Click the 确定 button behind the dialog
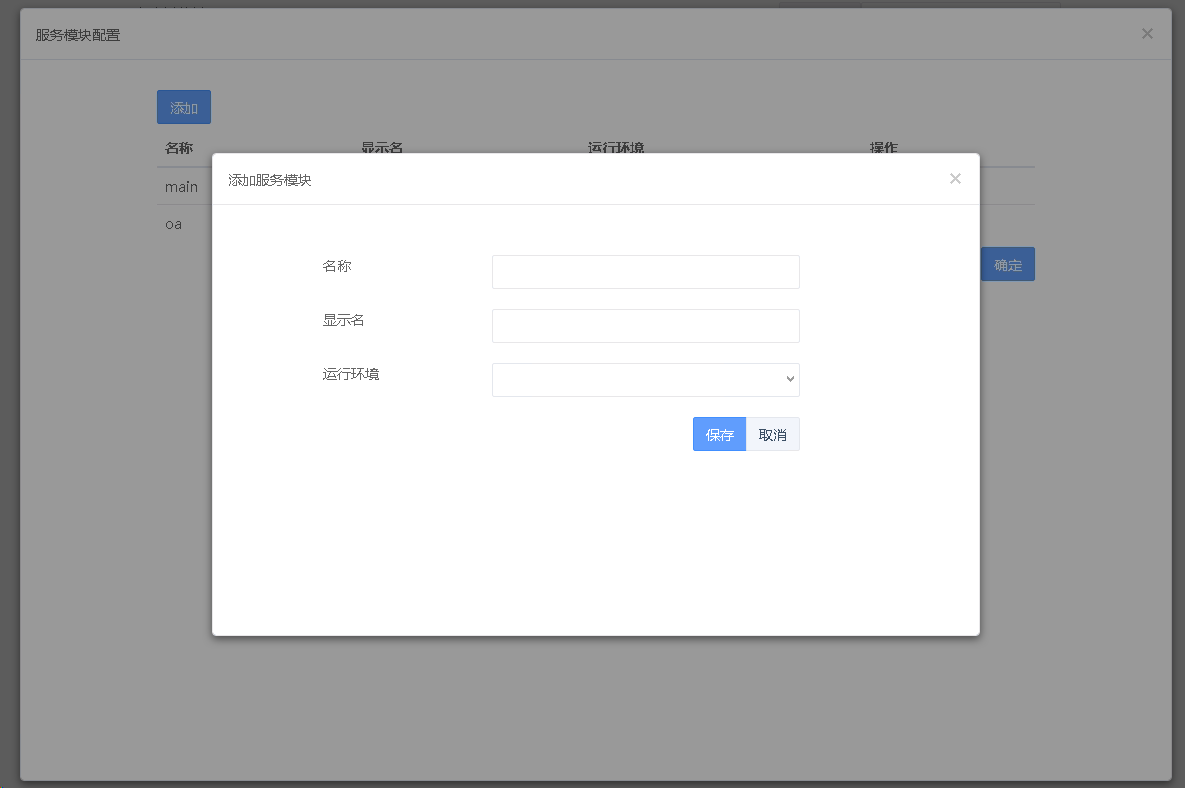Screen dimensions: 1185x788 [1007, 265]
